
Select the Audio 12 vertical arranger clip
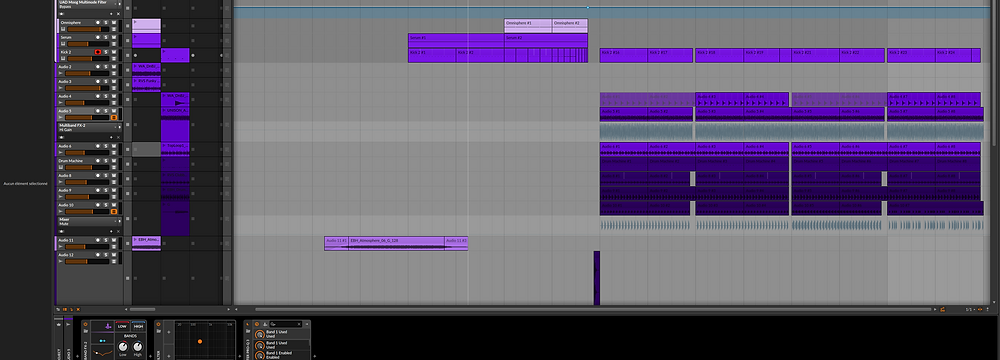pyautogui.click(x=597, y=278)
